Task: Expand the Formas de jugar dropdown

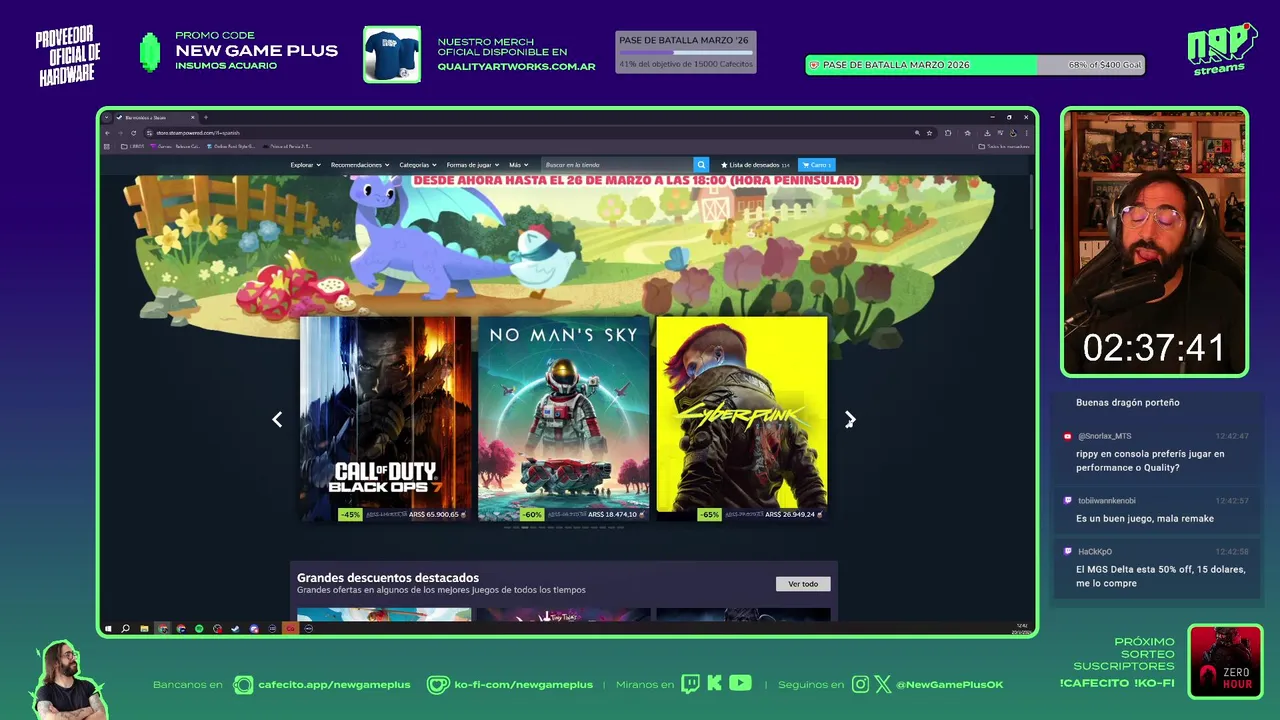Action: pyautogui.click(x=472, y=165)
